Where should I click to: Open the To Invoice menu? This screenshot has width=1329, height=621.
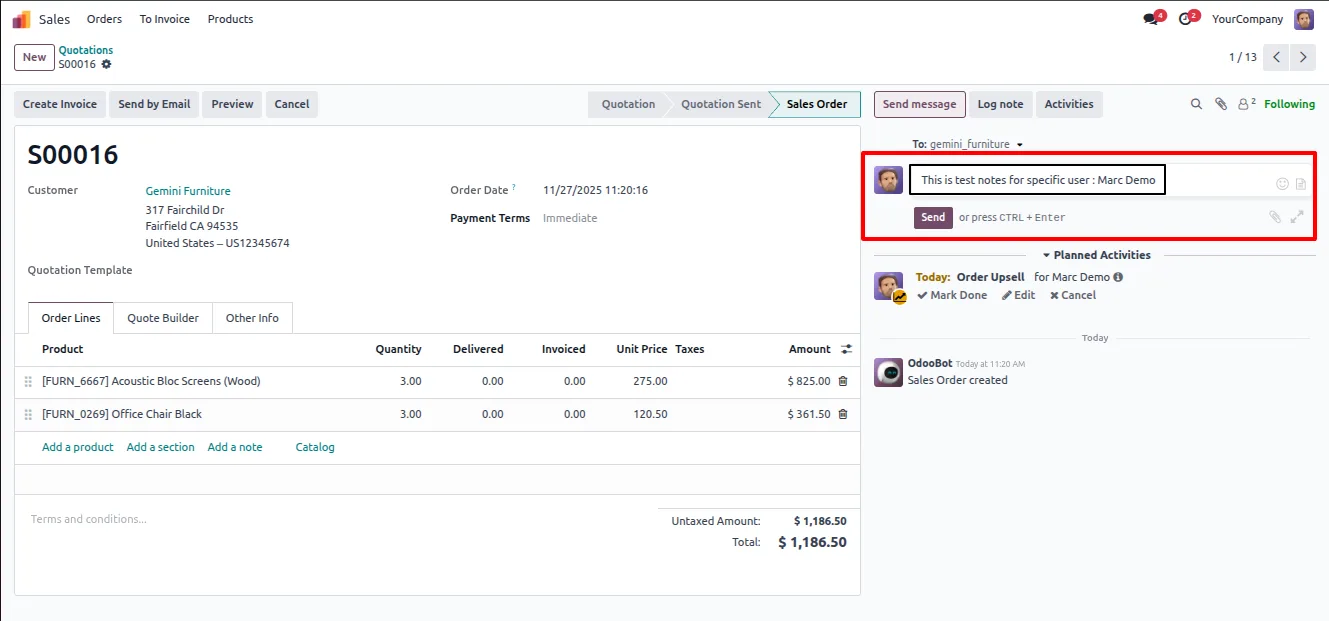167,19
